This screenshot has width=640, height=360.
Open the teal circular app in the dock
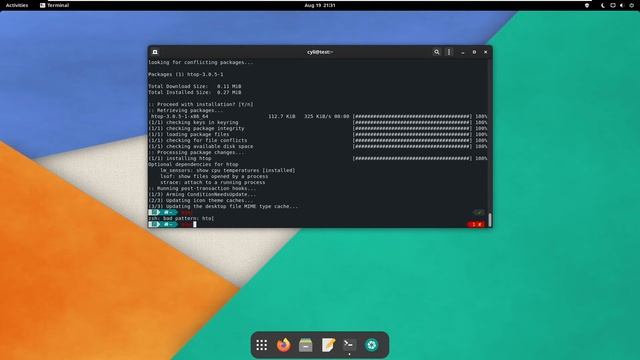coord(371,345)
